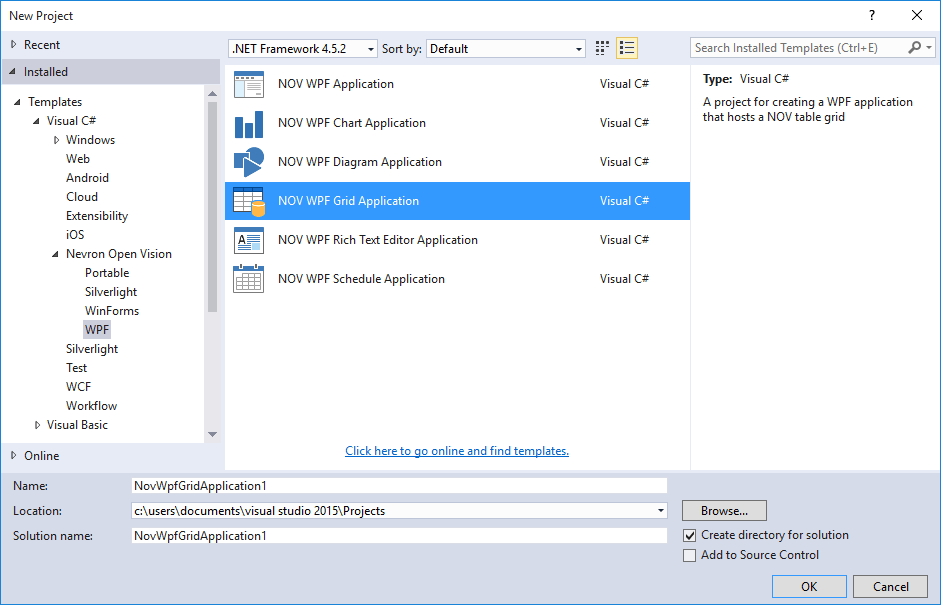
Task: Click the NOV WPF Grid Application icon
Action: click(248, 201)
